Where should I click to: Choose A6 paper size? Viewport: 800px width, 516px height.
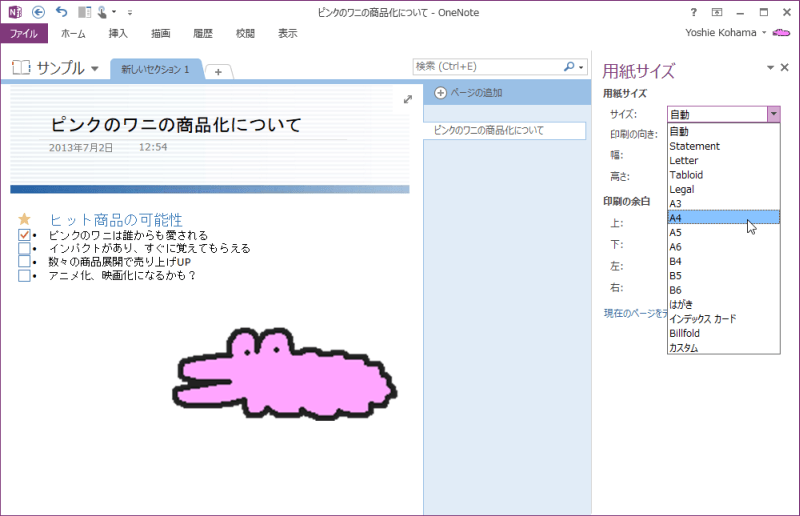[x=723, y=247]
